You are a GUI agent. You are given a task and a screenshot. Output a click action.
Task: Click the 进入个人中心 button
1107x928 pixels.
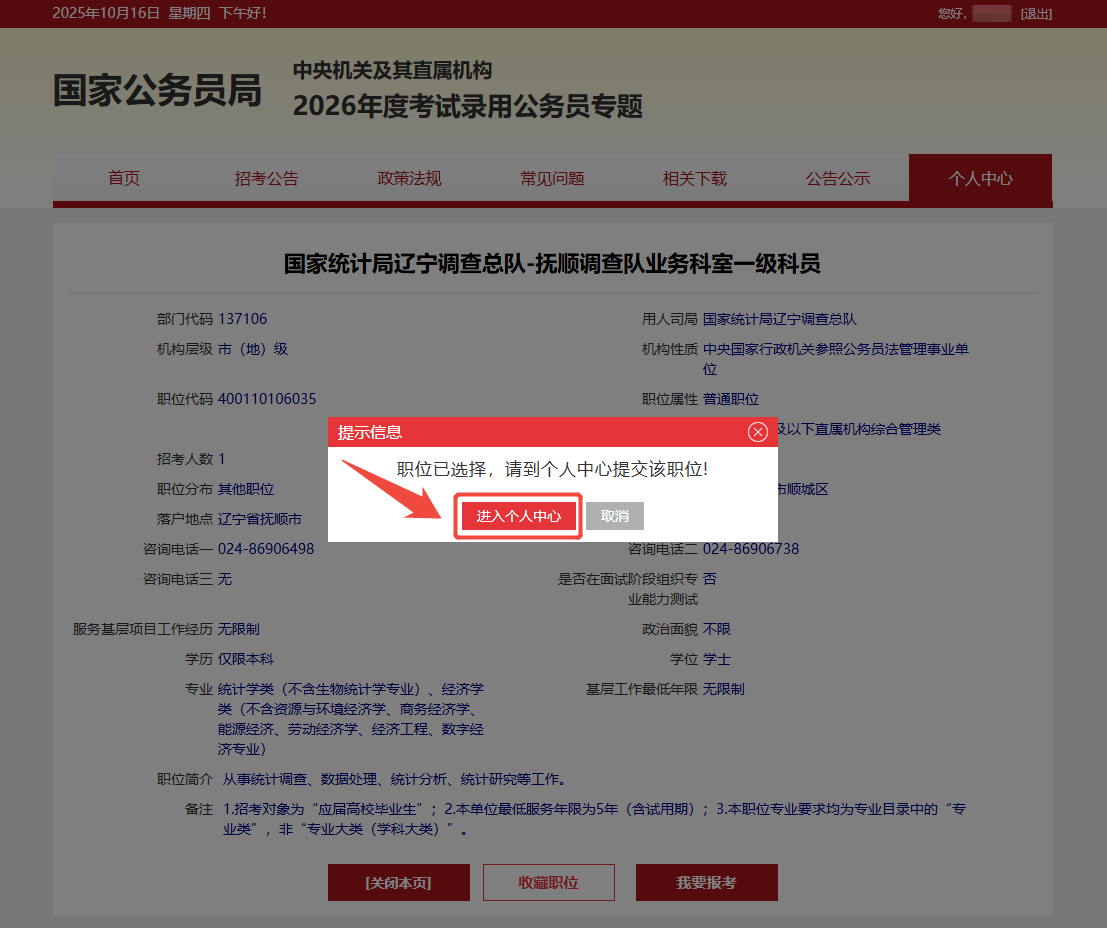tap(518, 516)
